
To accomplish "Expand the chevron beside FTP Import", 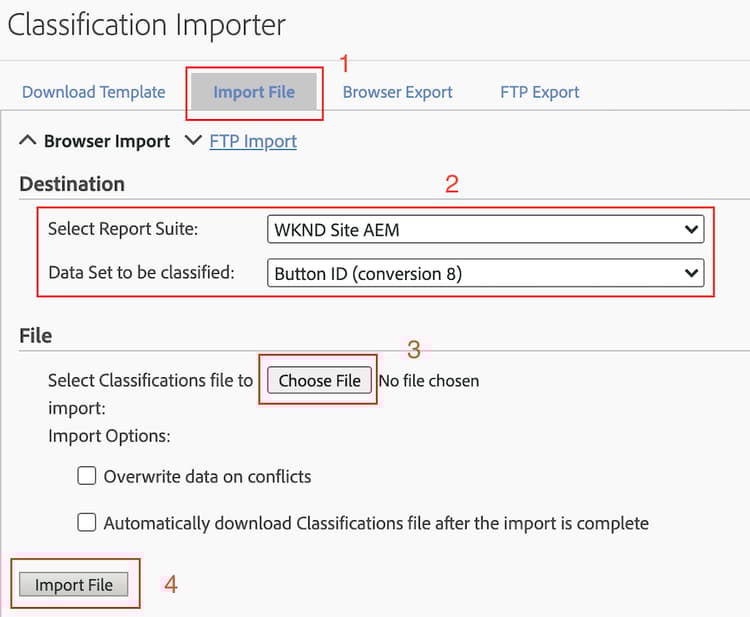I will pyautogui.click(x=193, y=141).
